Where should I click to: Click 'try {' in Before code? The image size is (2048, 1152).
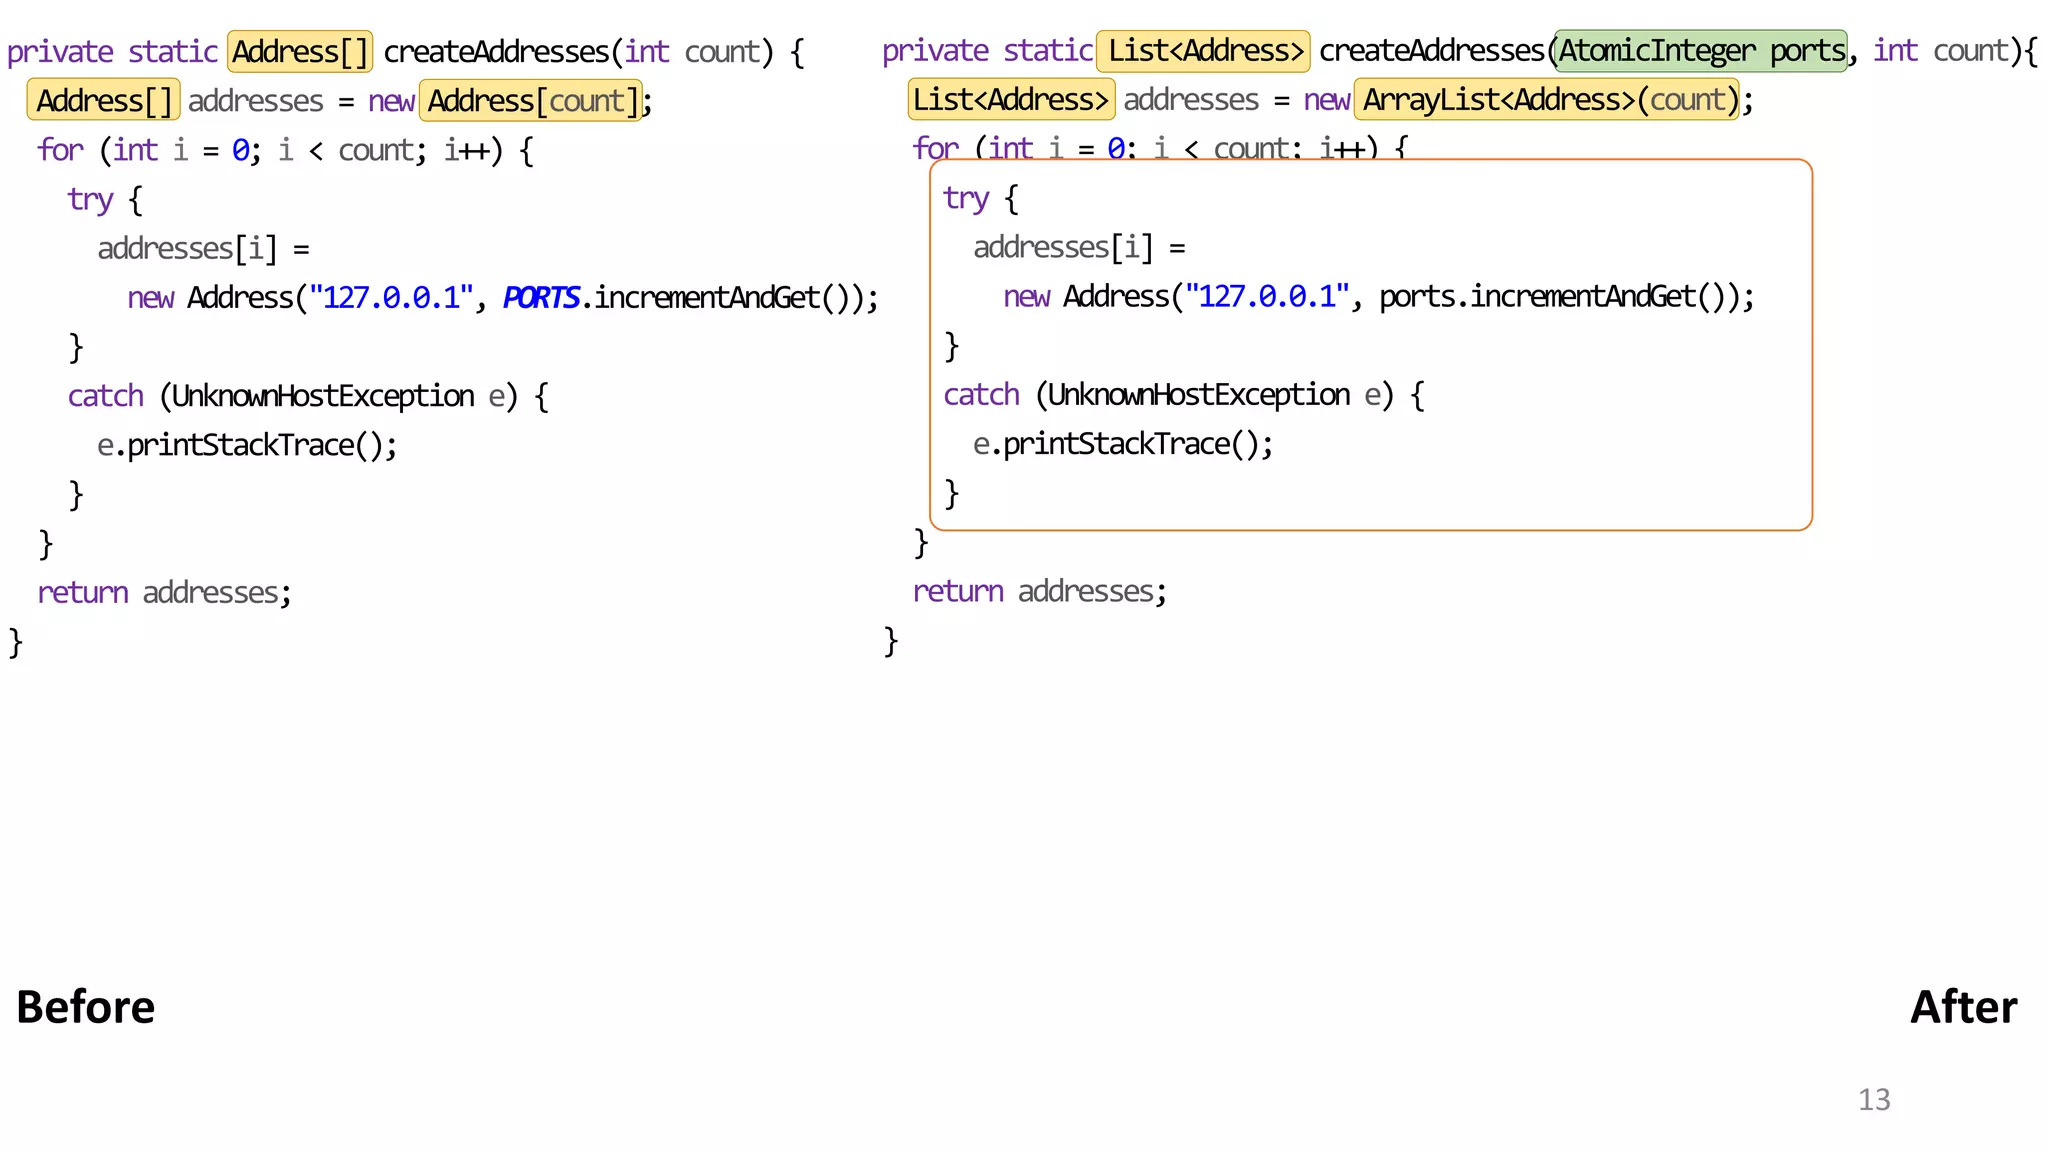click(105, 200)
